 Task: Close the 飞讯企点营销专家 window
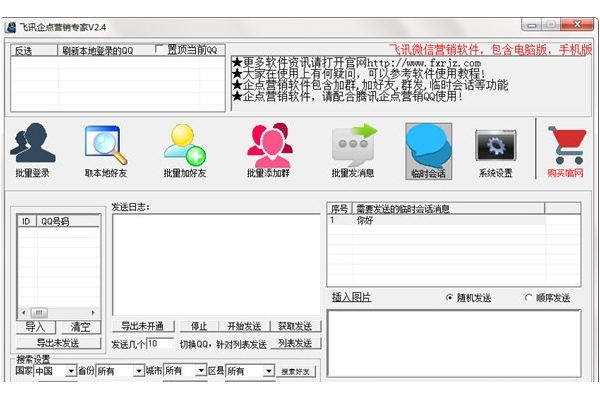pyautogui.click(x=577, y=24)
